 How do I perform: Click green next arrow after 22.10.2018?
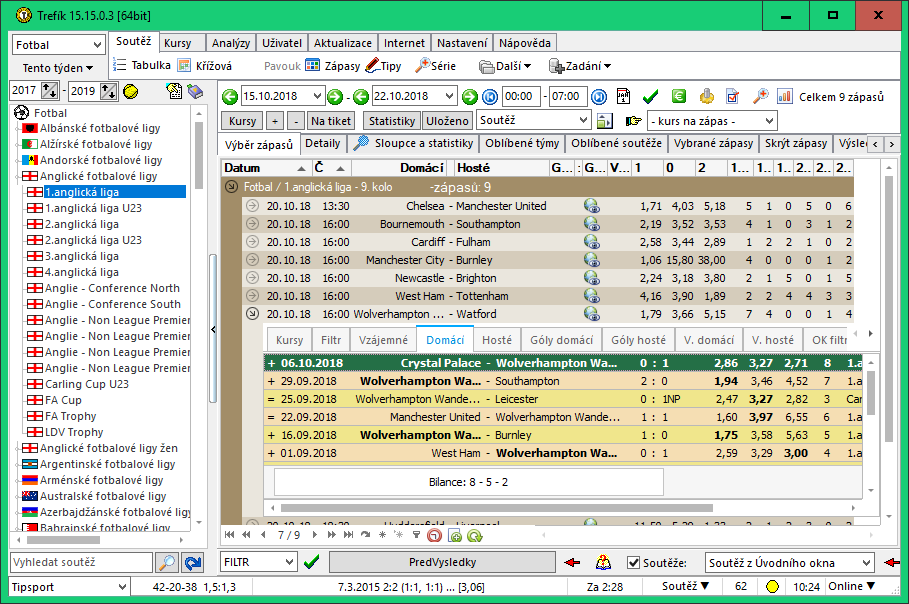pos(470,97)
